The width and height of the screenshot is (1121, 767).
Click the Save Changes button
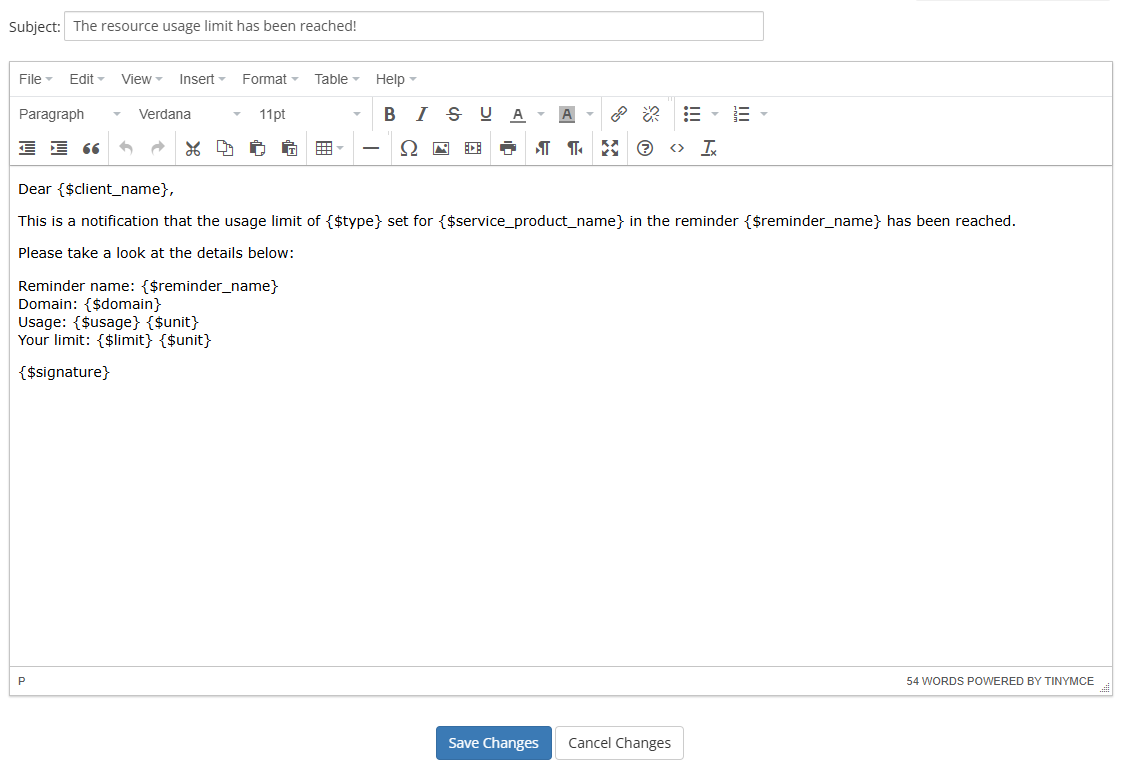[493, 743]
